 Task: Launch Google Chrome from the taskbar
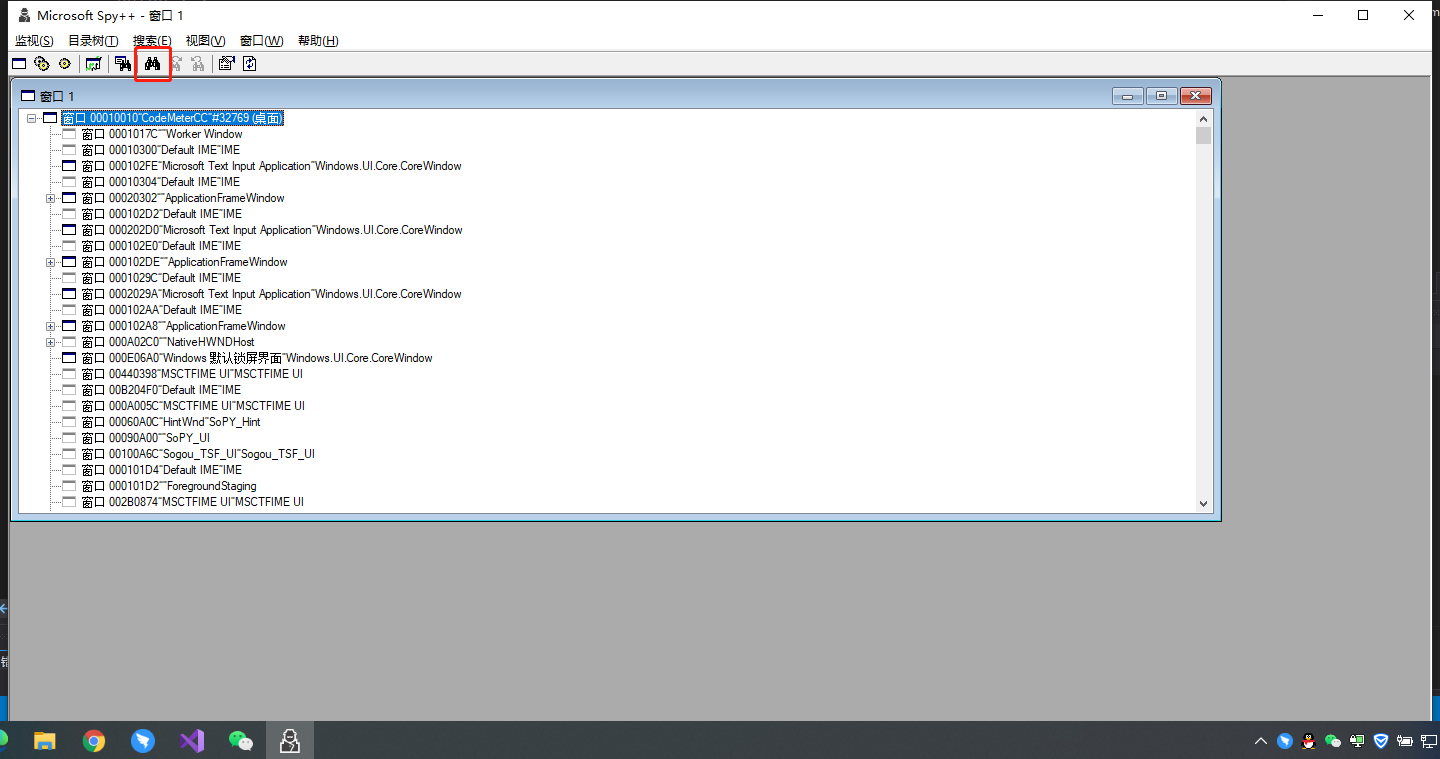coord(94,740)
